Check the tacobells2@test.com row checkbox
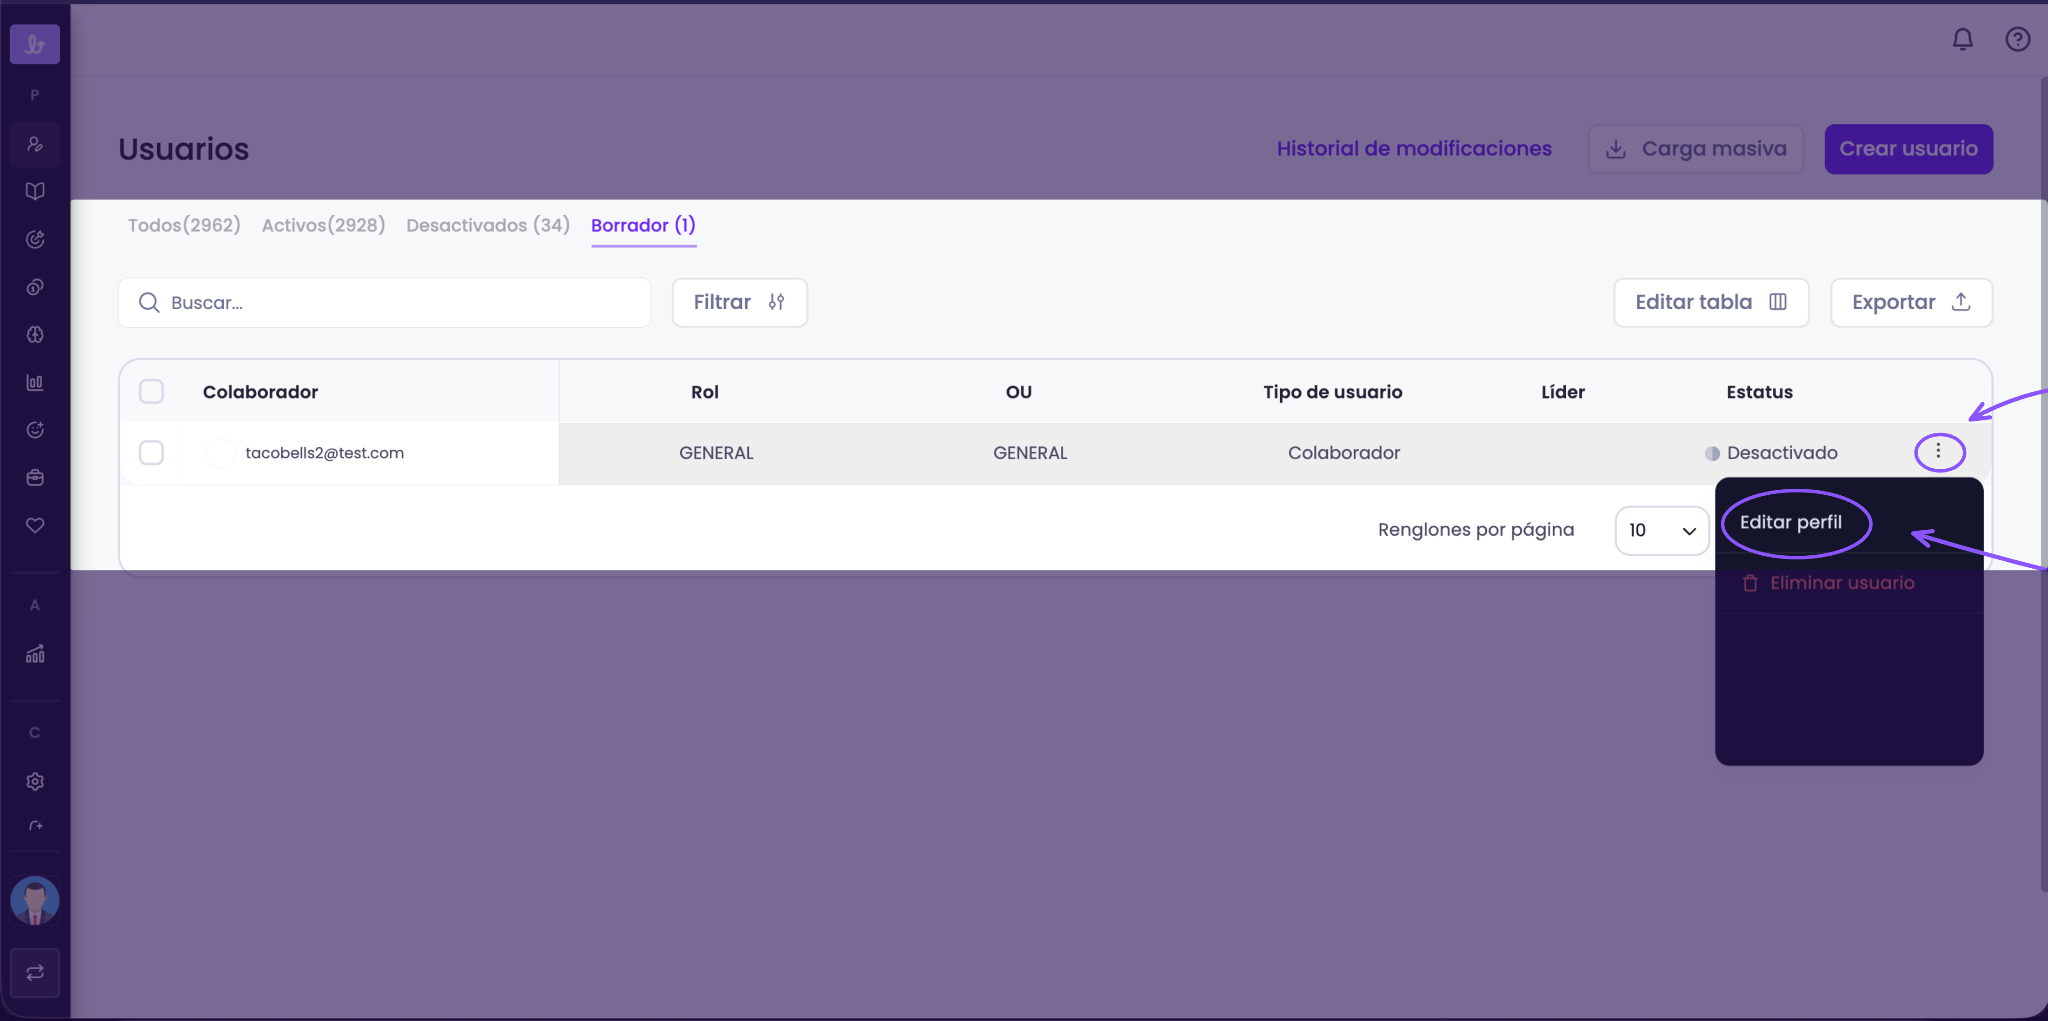Viewport: 2048px width, 1021px height. pyautogui.click(x=152, y=453)
